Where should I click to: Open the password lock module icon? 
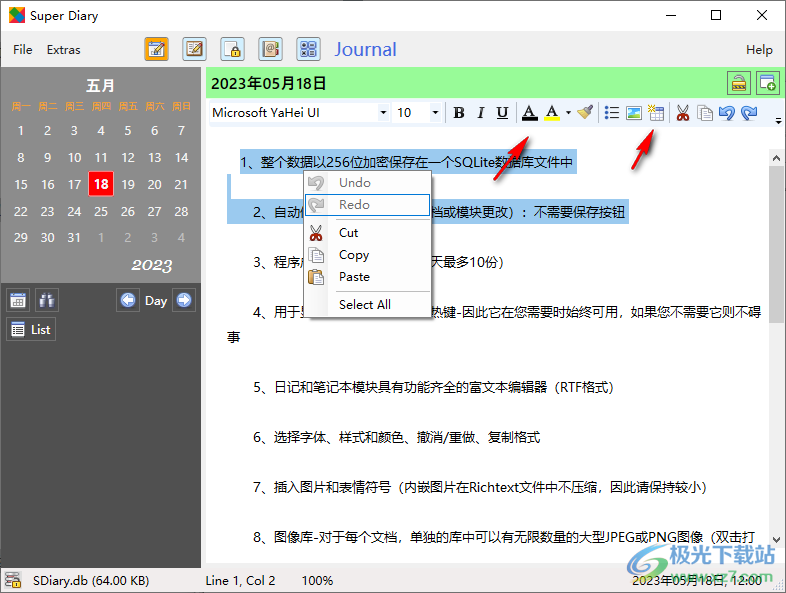(233, 49)
